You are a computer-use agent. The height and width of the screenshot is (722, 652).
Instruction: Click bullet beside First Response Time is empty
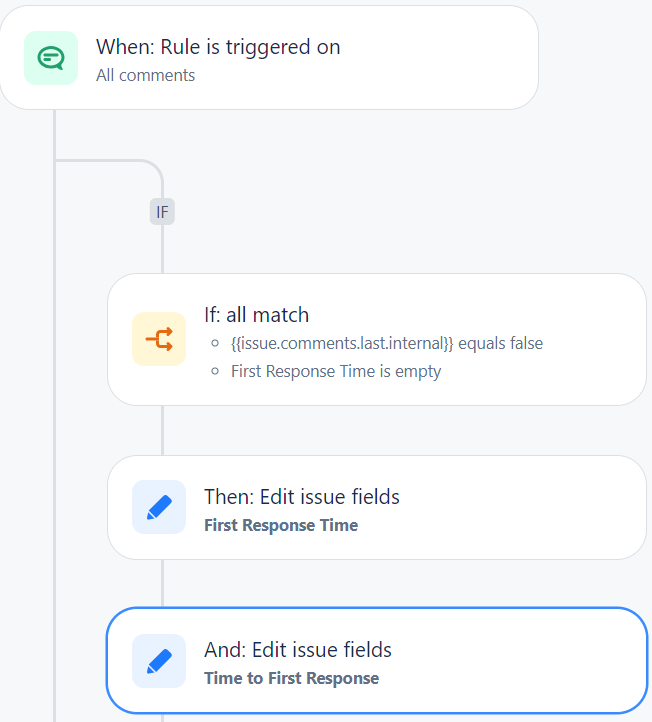tap(215, 371)
